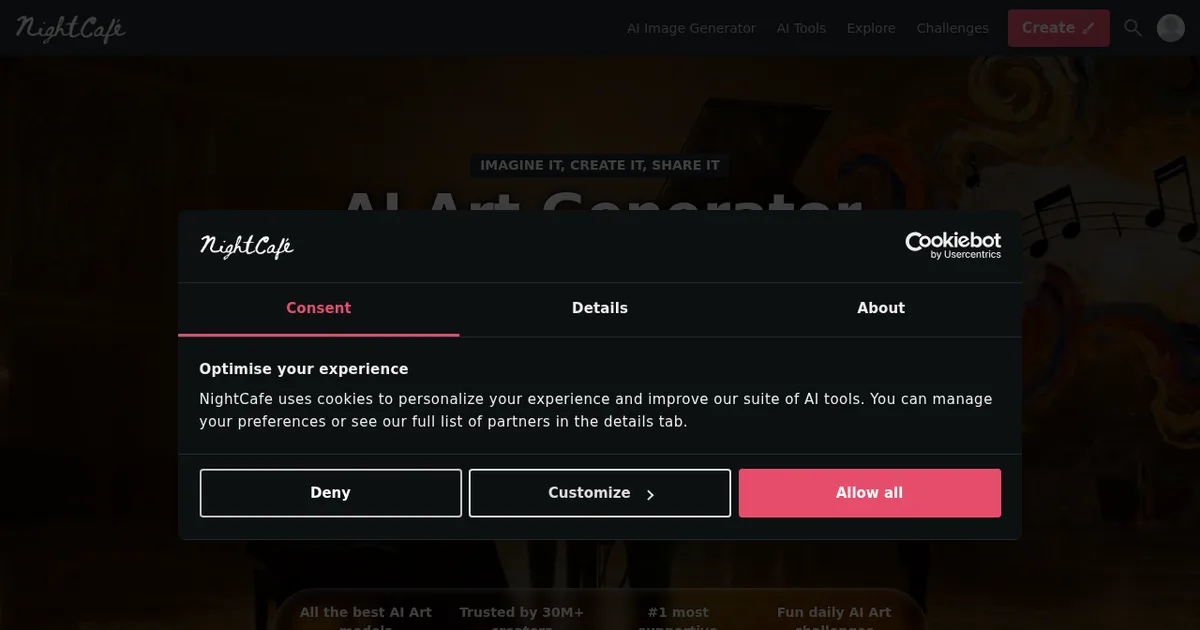Open the user profile avatar
The width and height of the screenshot is (1200, 630).
pos(1171,28)
